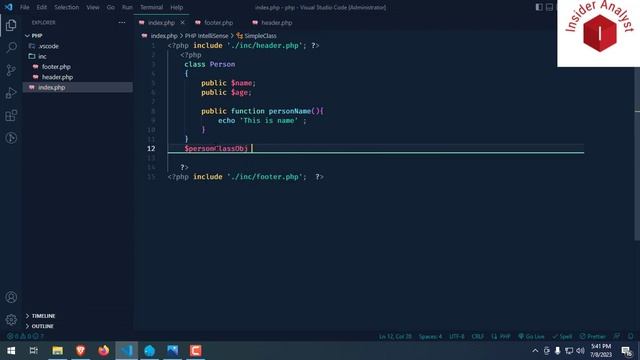This screenshot has width=640, height=360.
Task: Open the Terminal menu
Action: 151,7
